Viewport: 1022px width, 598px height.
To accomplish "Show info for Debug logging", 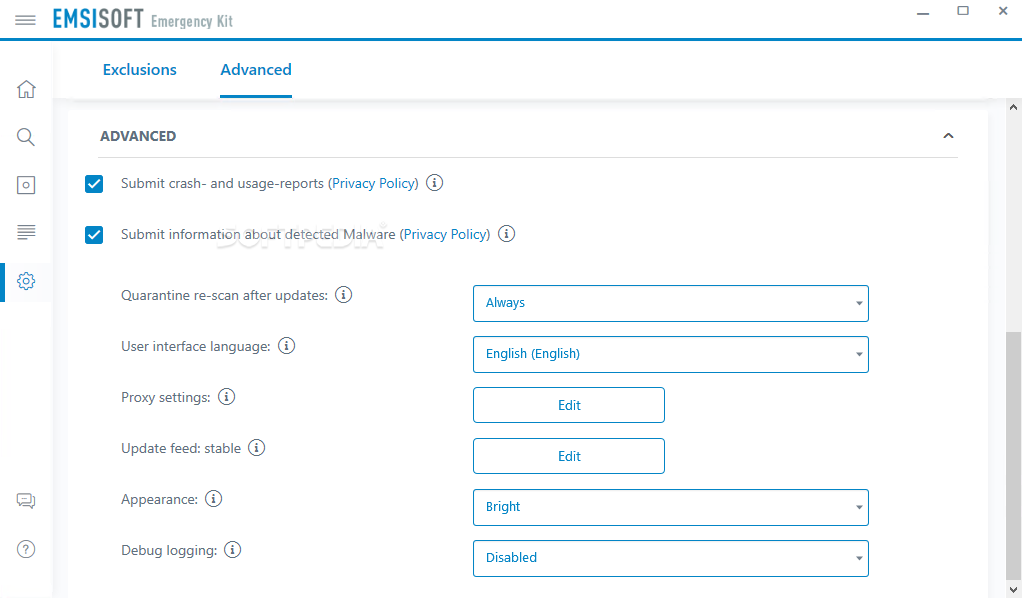I will click(233, 550).
